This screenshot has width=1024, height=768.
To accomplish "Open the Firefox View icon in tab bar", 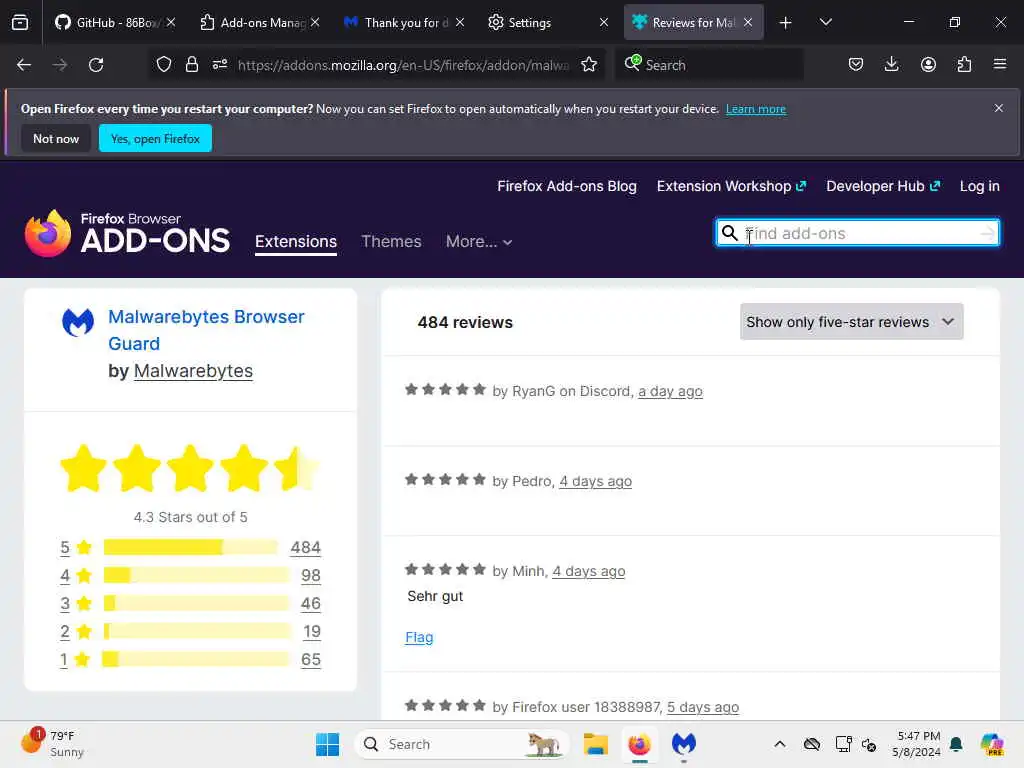I will point(20,23).
